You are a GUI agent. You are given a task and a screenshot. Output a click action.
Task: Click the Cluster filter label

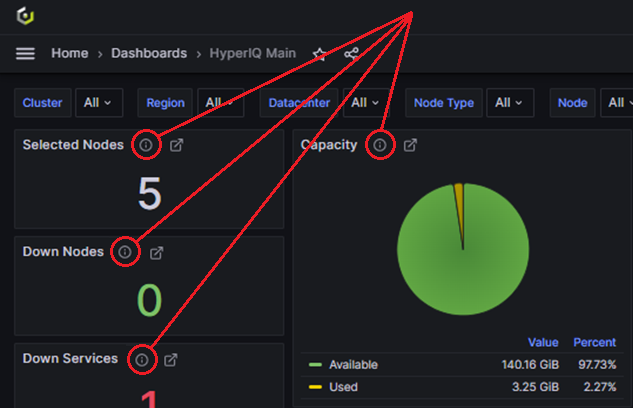coord(42,103)
